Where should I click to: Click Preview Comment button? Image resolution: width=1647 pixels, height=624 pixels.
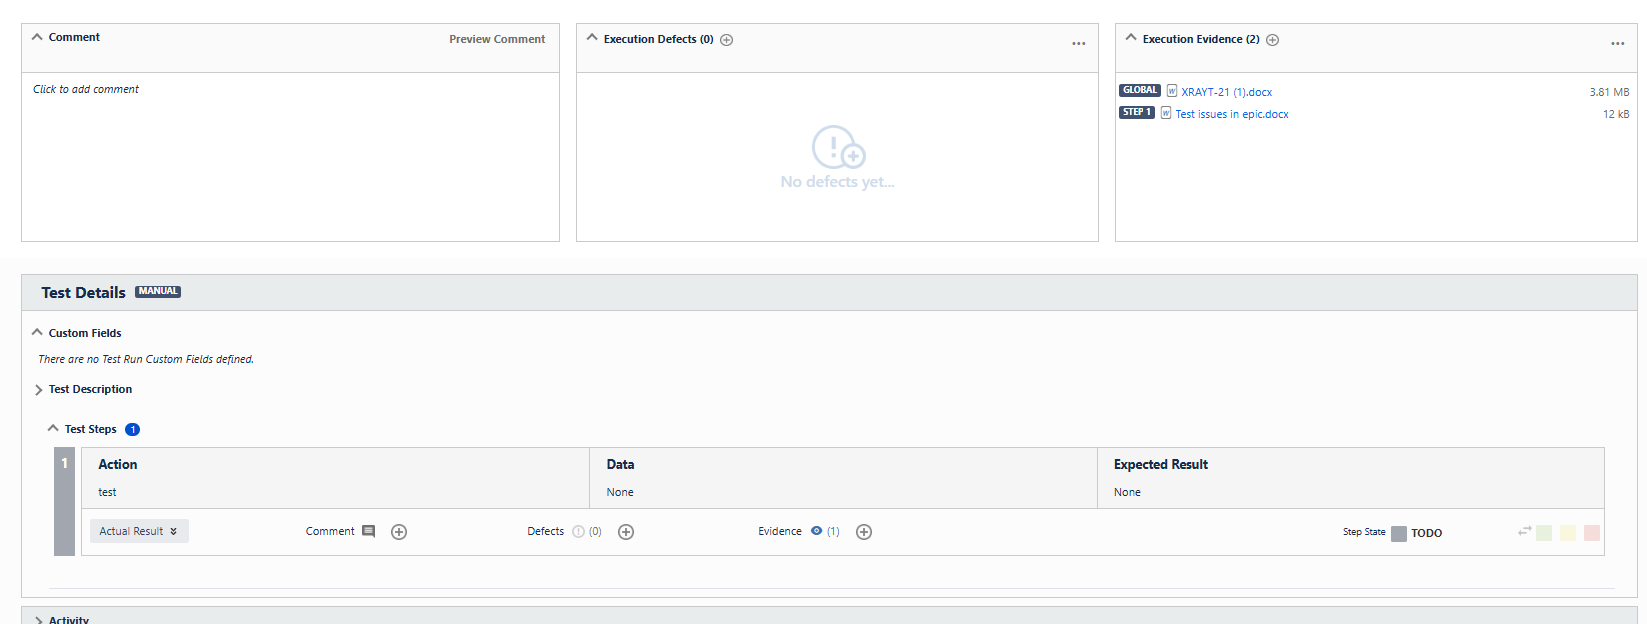[497, 39]
